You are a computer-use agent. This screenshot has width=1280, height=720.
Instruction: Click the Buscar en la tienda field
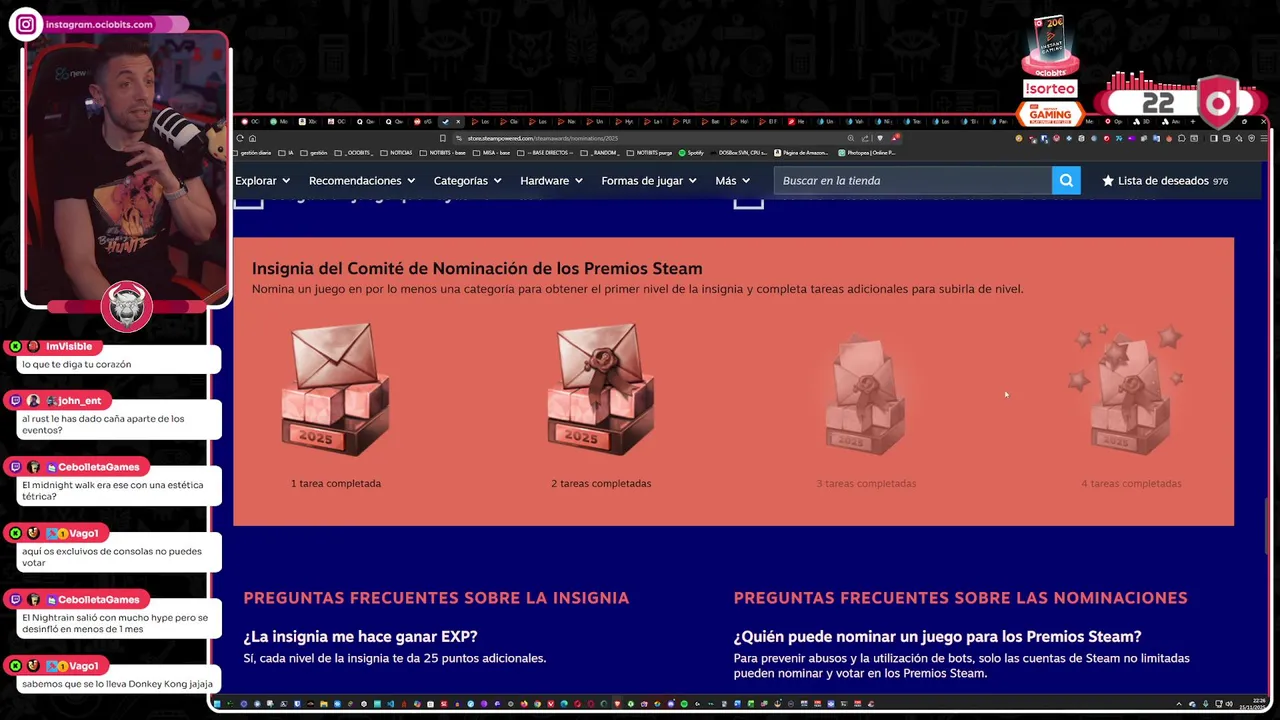tap(913, 181)
